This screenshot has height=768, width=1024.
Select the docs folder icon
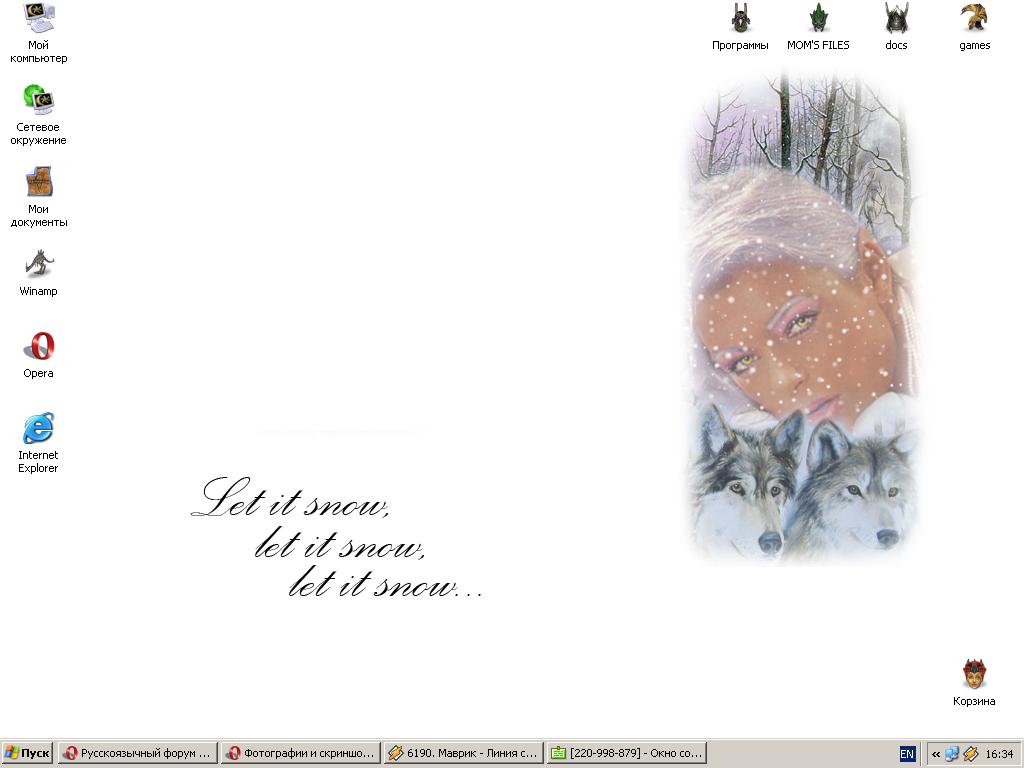(896, 27)
